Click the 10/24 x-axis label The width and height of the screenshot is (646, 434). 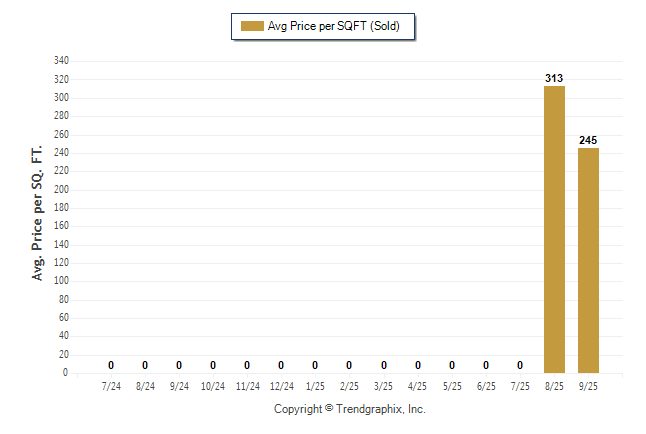tap(213, 386)
